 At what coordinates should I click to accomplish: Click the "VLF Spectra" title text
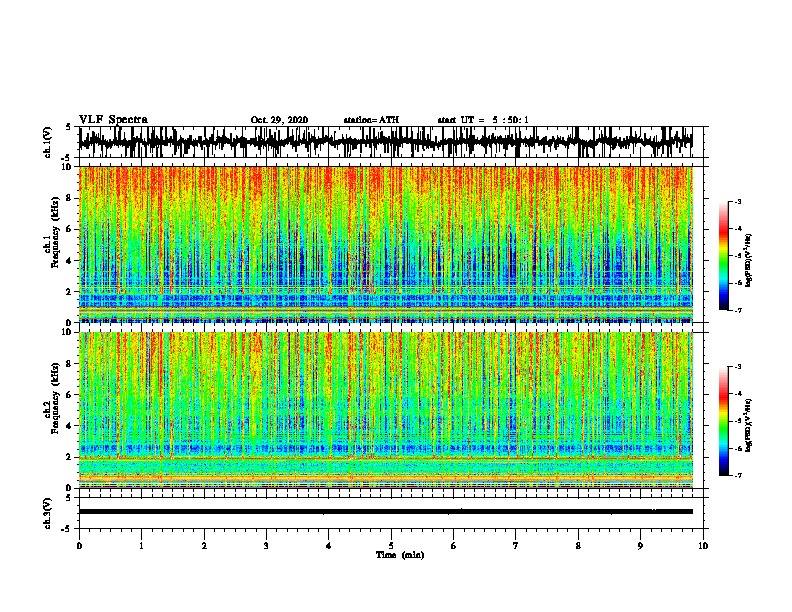[x=113, y=120]
